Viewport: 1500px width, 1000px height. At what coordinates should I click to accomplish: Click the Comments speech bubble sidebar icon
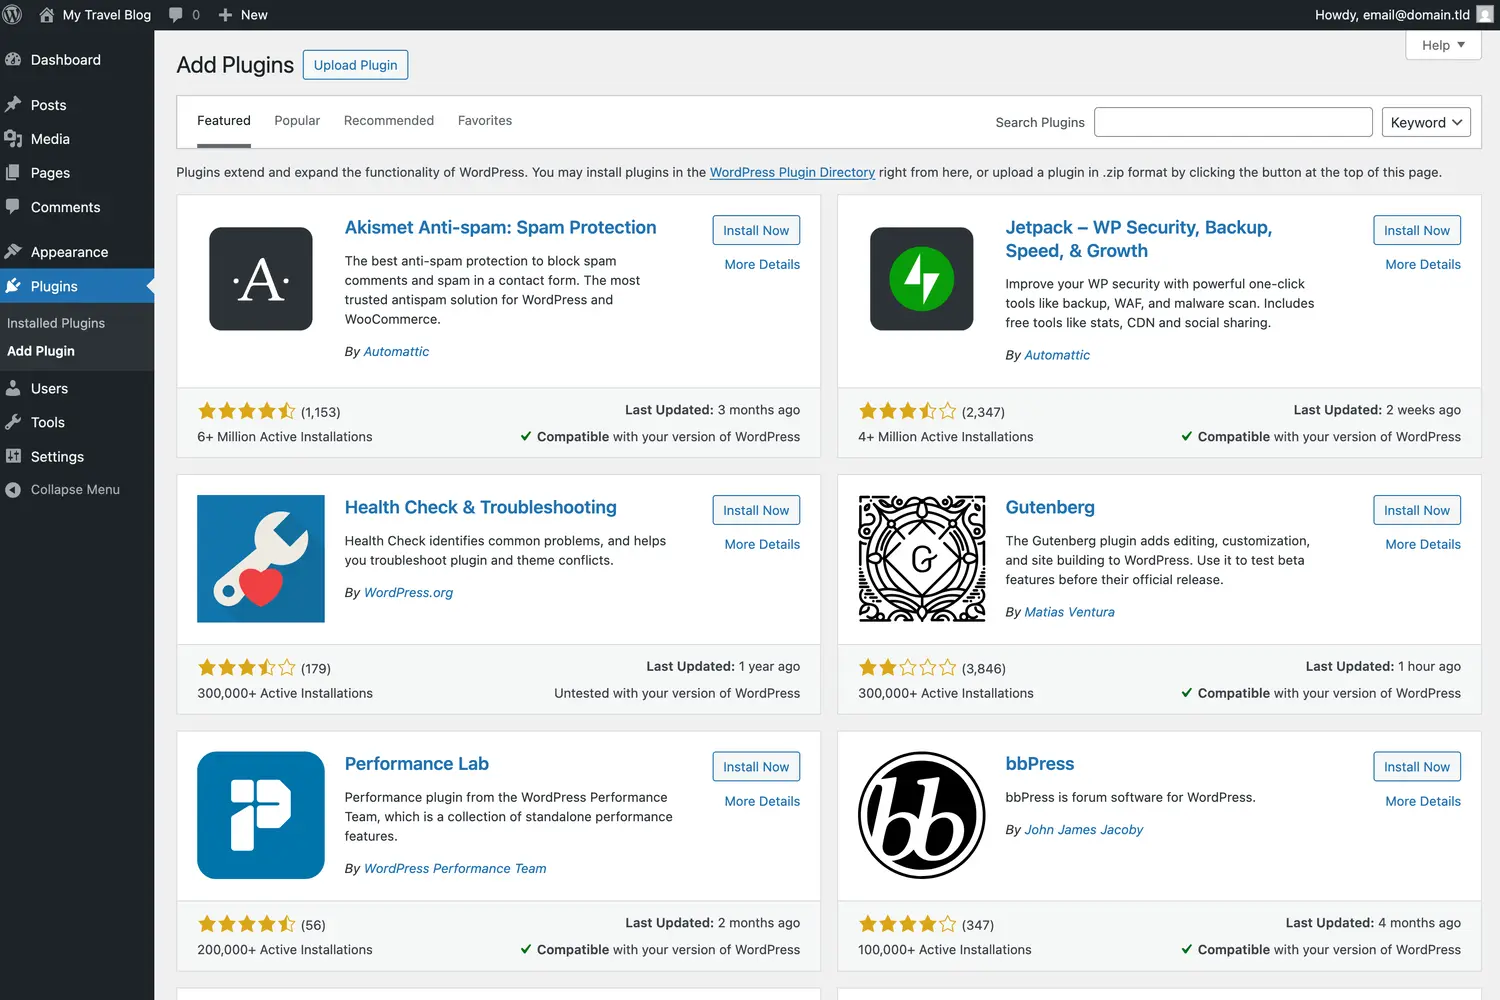point(13,207)
